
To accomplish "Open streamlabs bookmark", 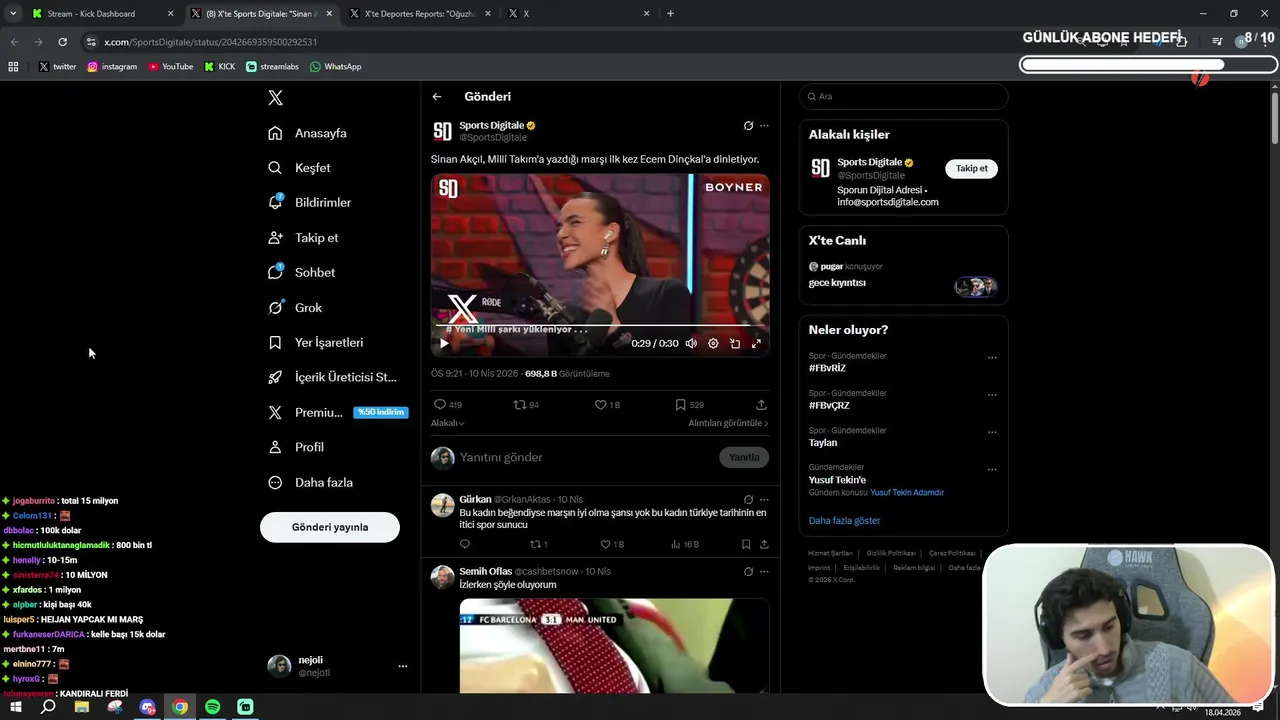I will click(273, 67).
